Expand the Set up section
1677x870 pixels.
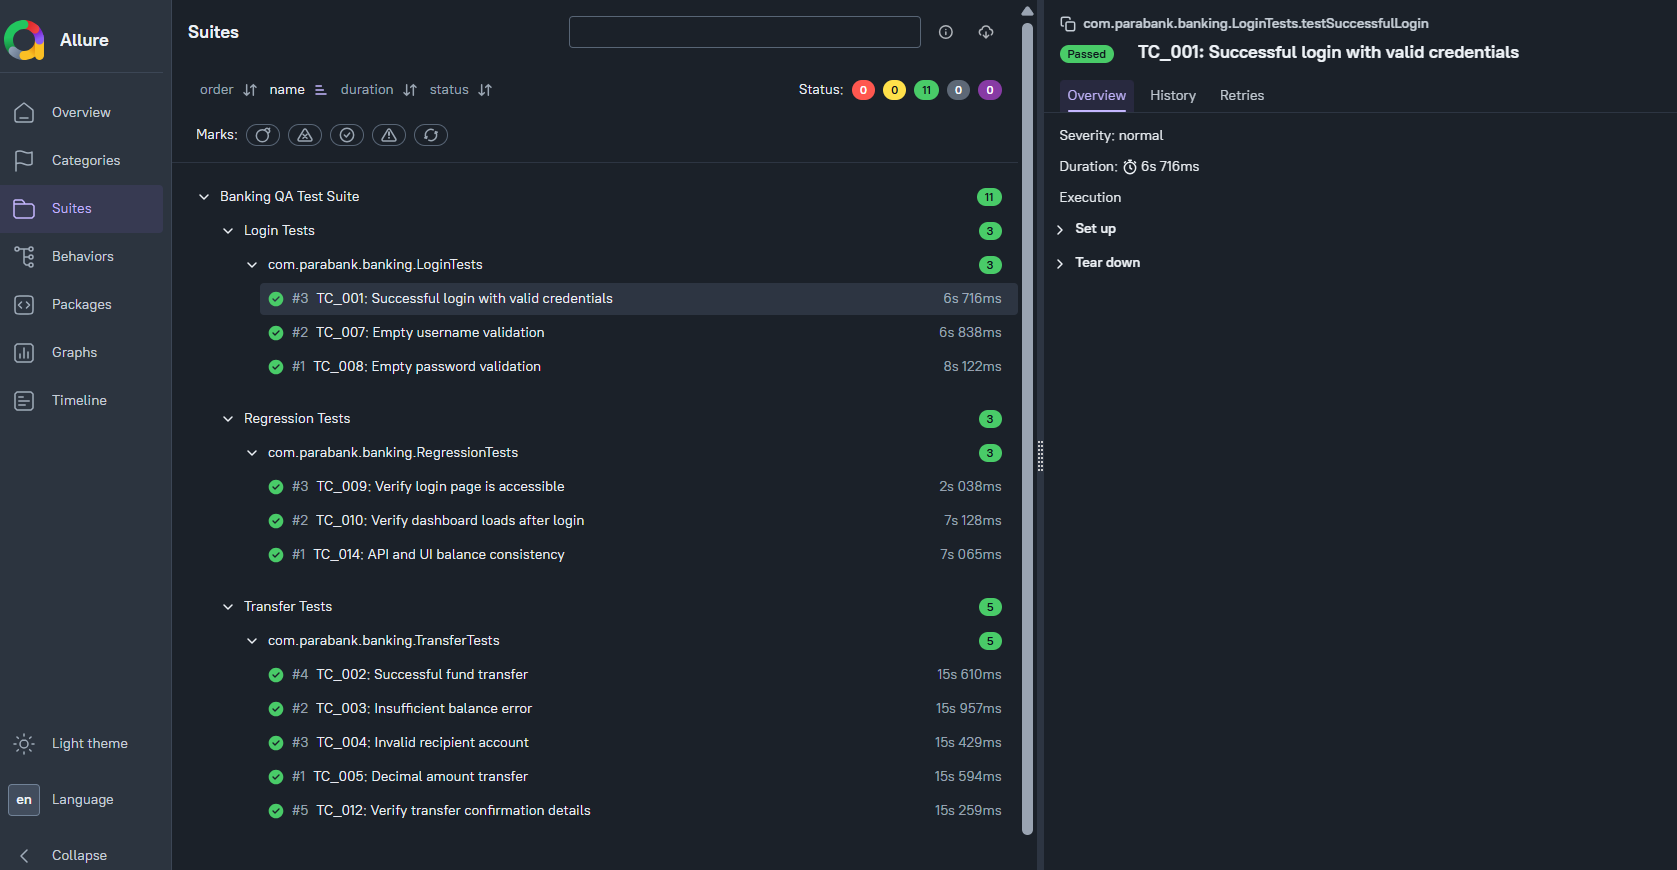coord(1087,229)
